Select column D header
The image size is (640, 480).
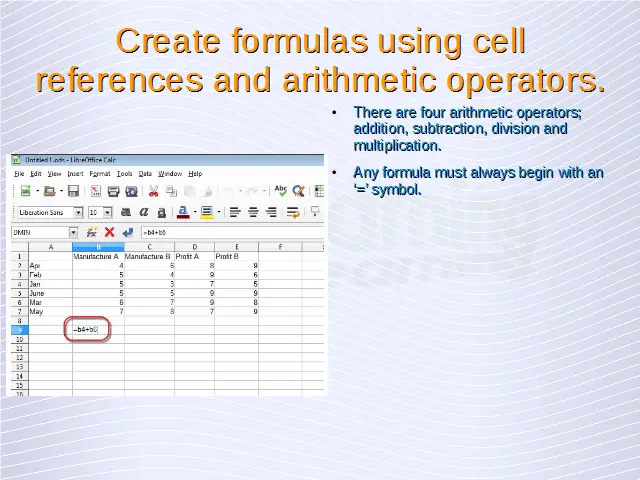point(193,246)
